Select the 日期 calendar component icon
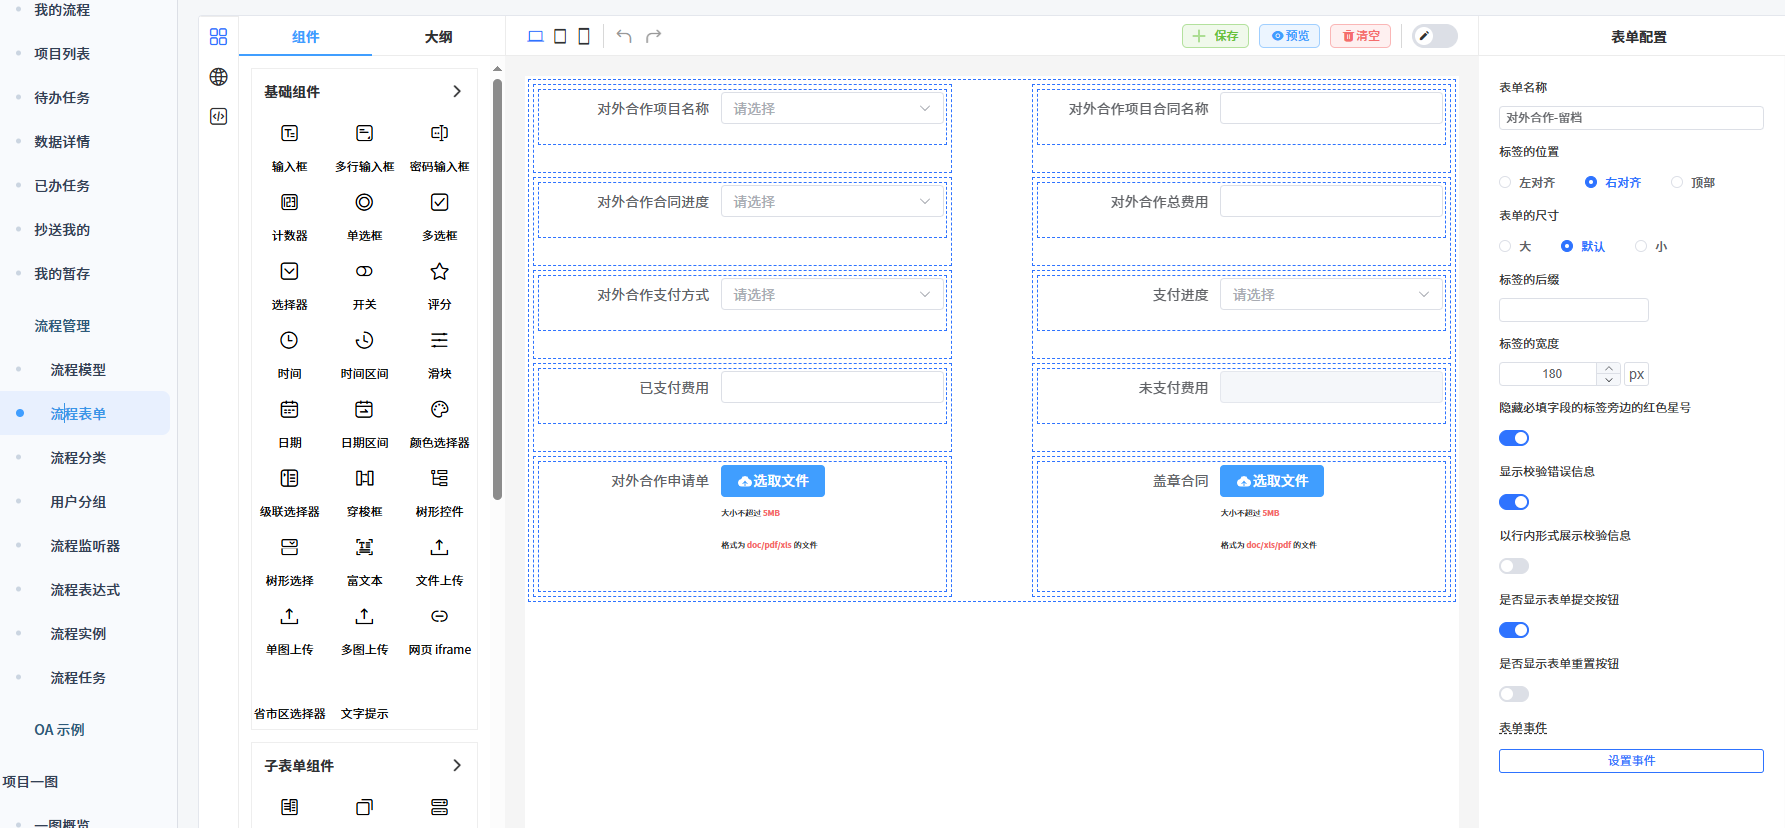The image size is (1785, 828). tap(289, 409)
